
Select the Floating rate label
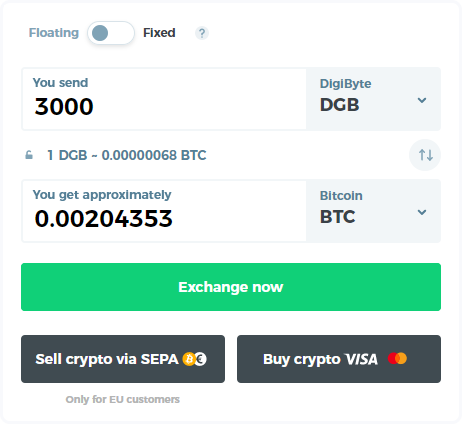click(x=54, y=33)
